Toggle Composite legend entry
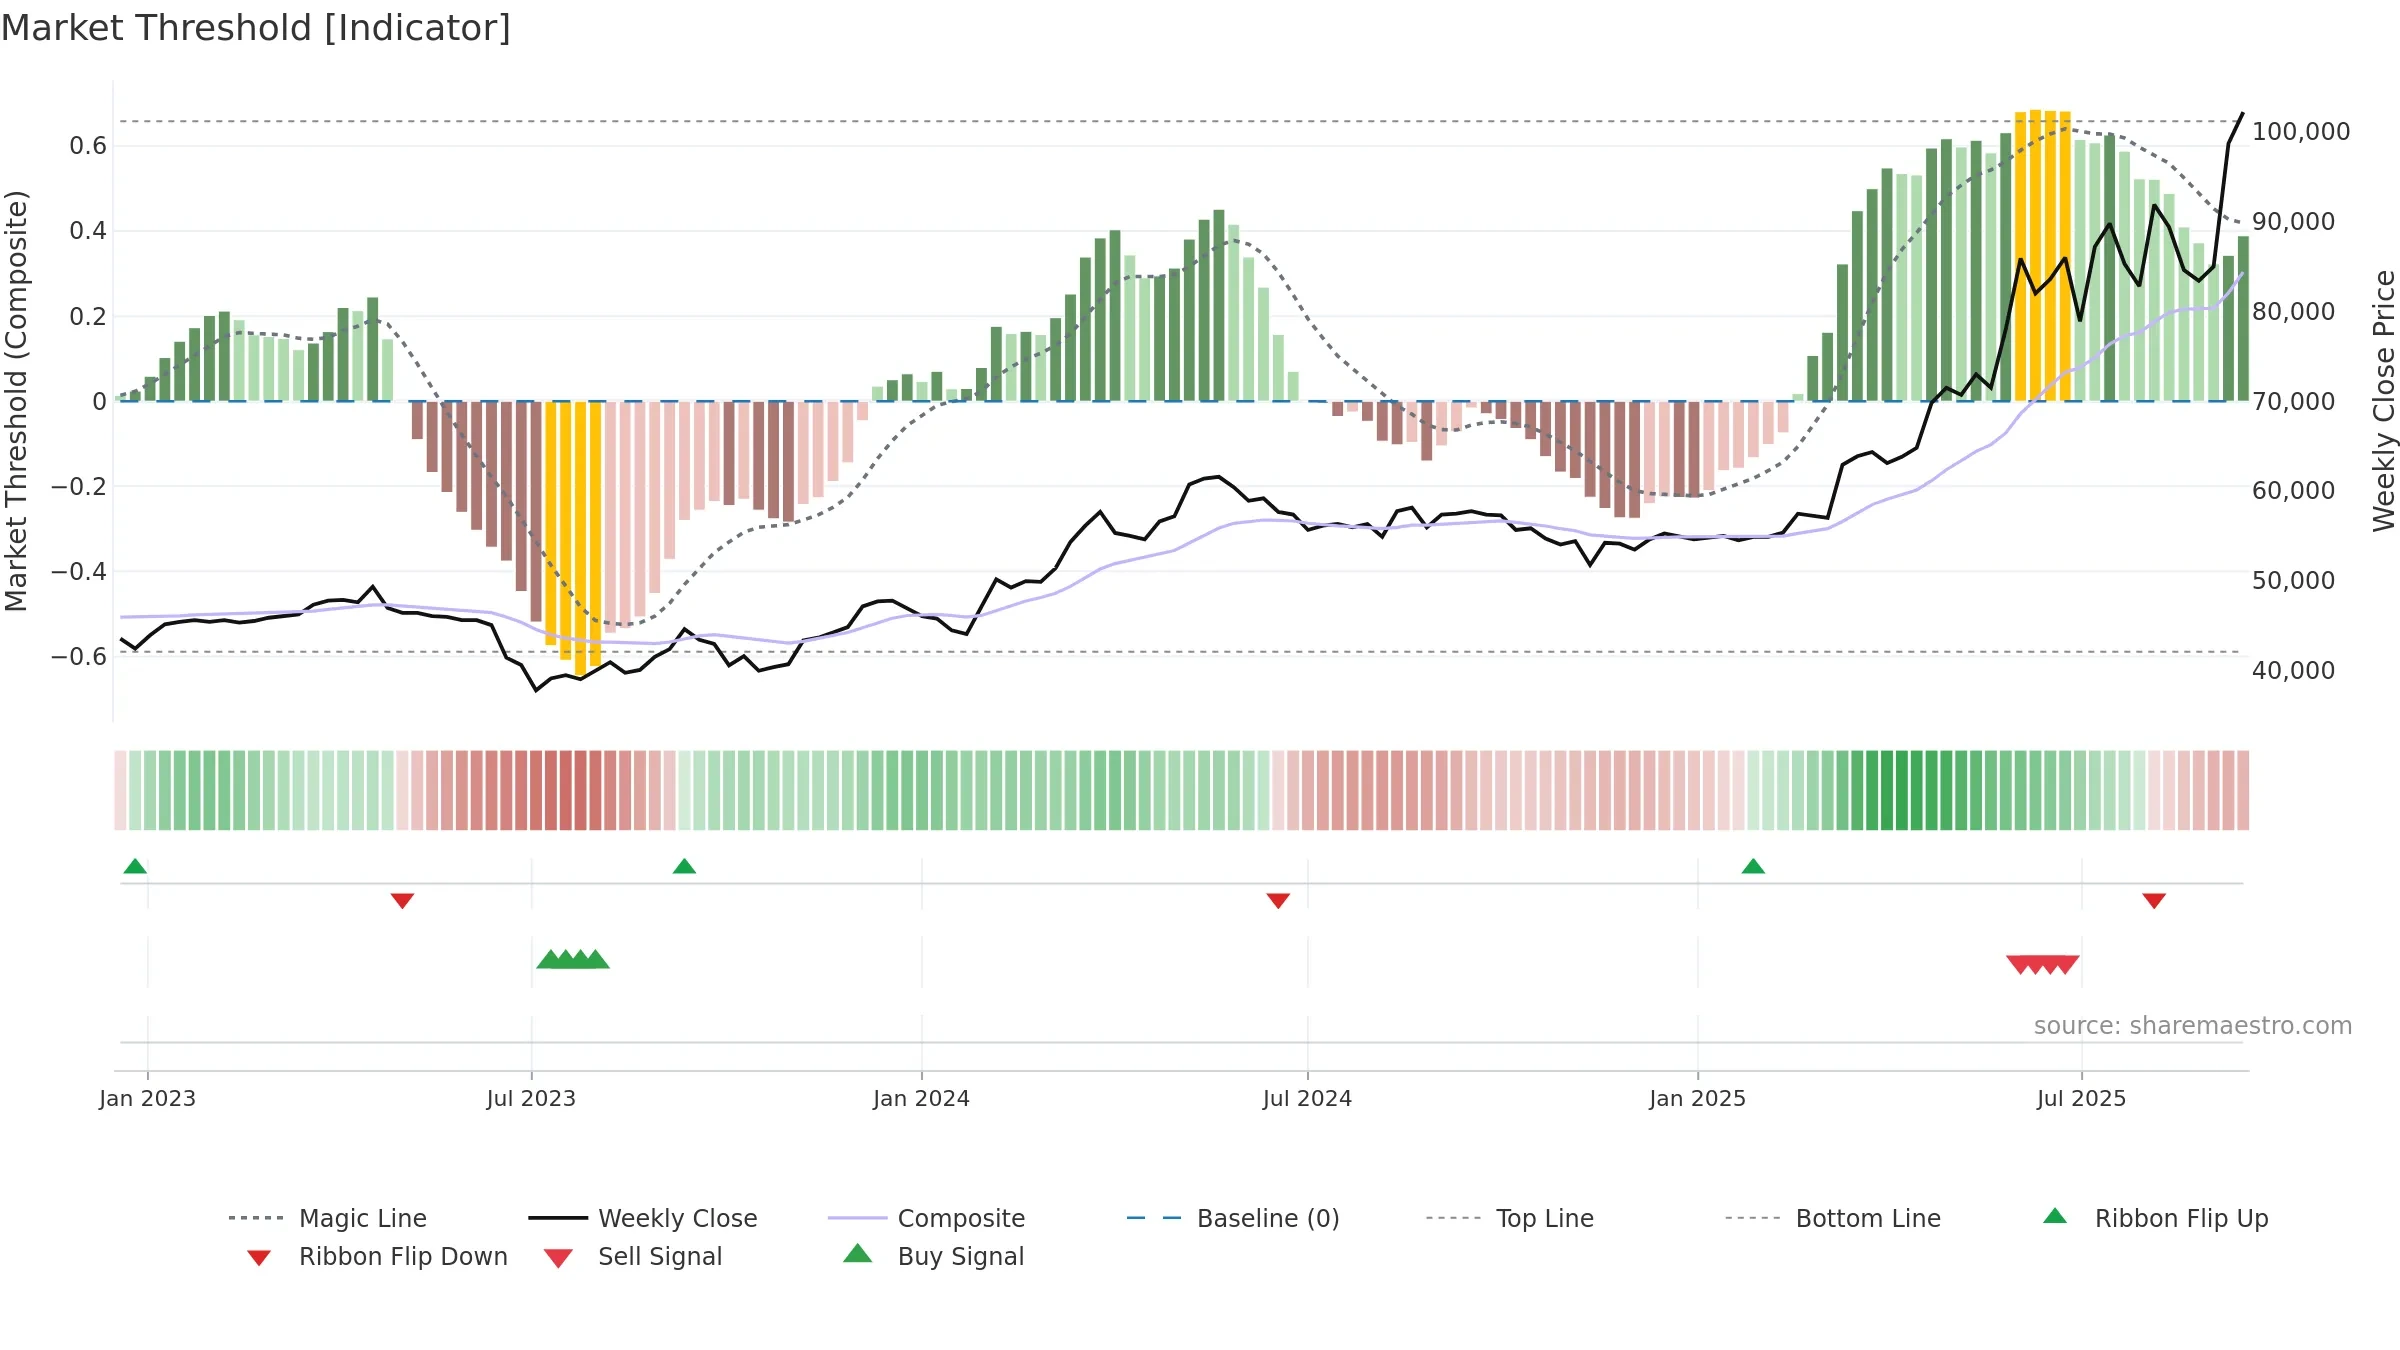The height and width of the screenshot is (1350, 2400). coord(926,1218)
